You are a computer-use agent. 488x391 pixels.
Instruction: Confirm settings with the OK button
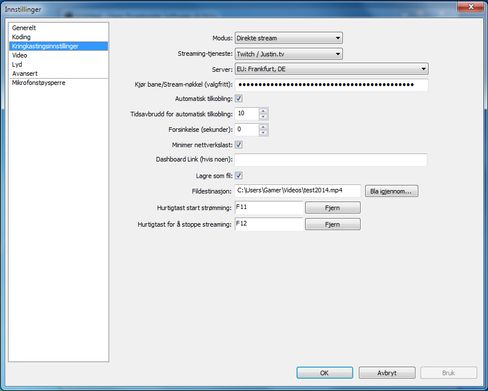(324, 373)
